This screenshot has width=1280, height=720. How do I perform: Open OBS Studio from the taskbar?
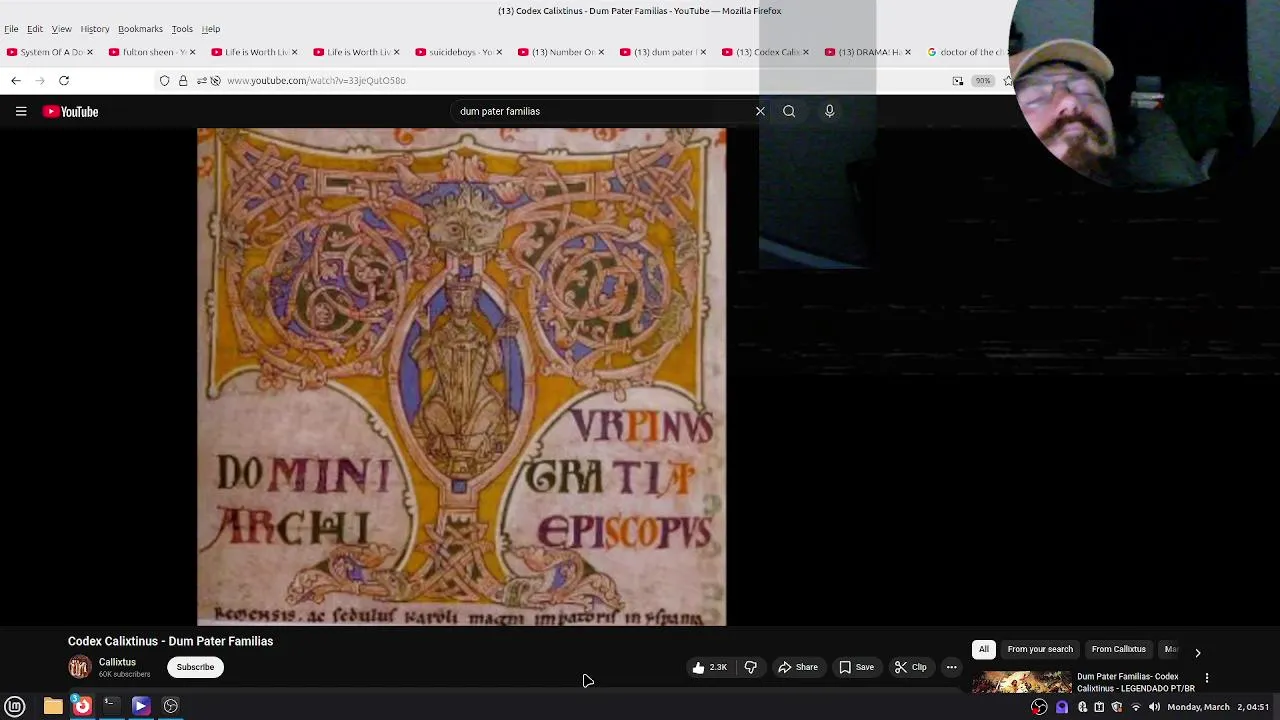[x=171, y=706]
